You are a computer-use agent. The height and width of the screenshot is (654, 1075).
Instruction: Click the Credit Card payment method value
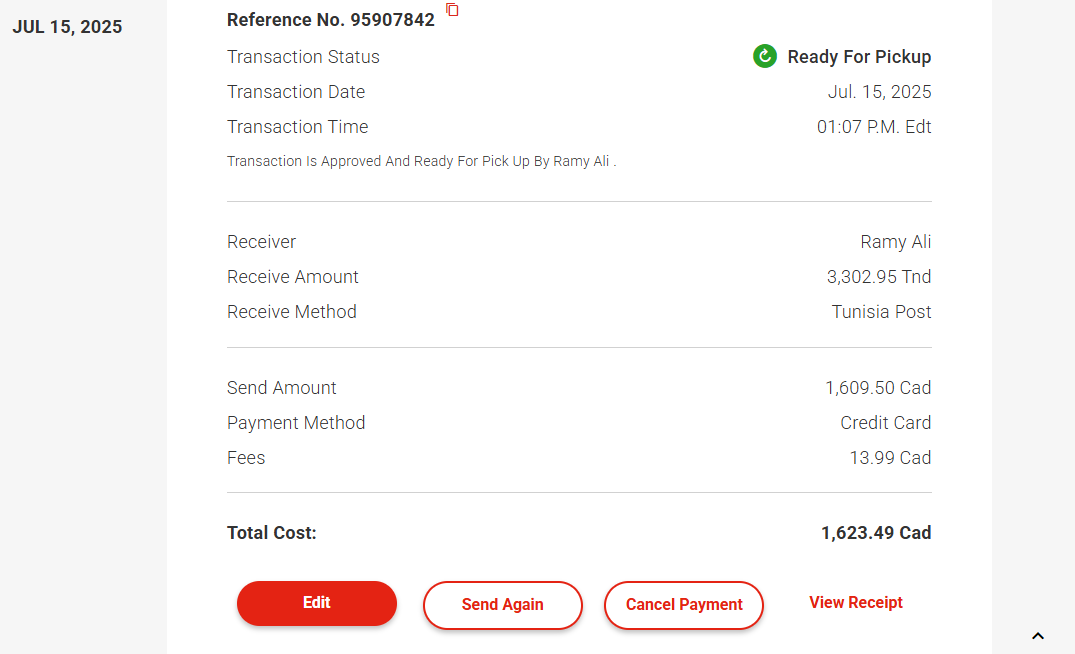[885, 423]
